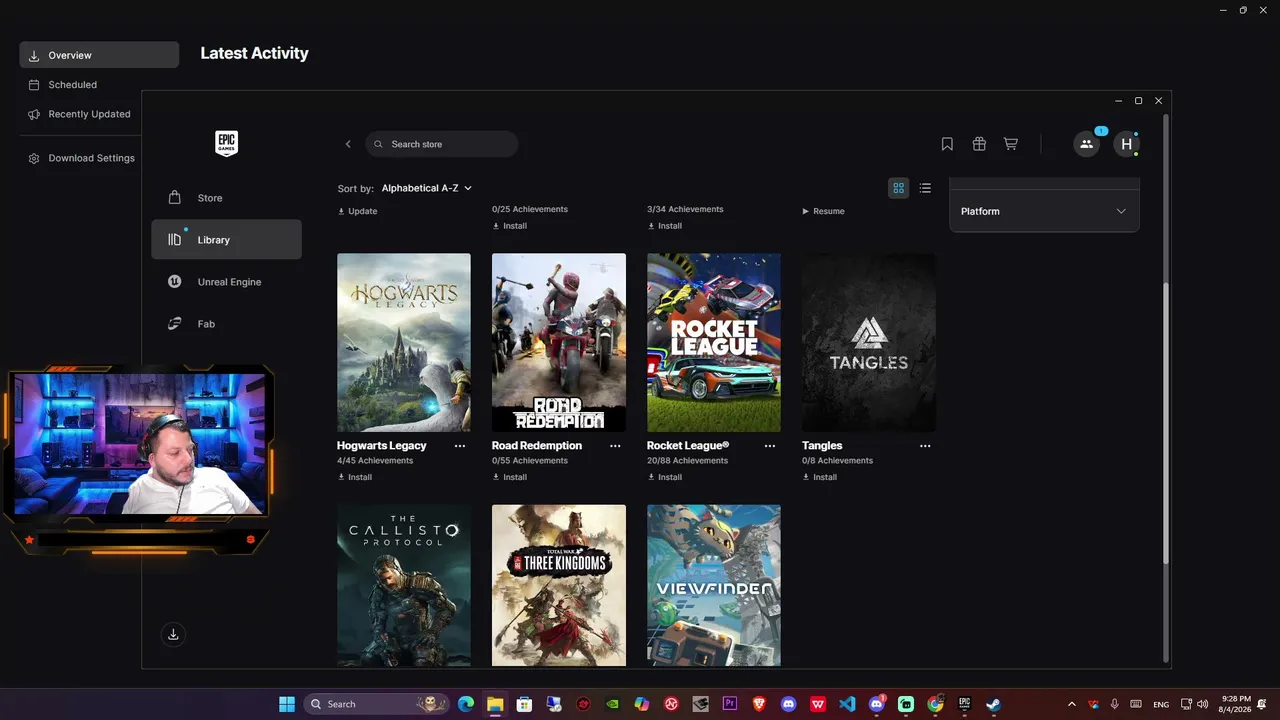Install Road Redemption
Viewport: 1280px width, 720px height.
point(510,477)
